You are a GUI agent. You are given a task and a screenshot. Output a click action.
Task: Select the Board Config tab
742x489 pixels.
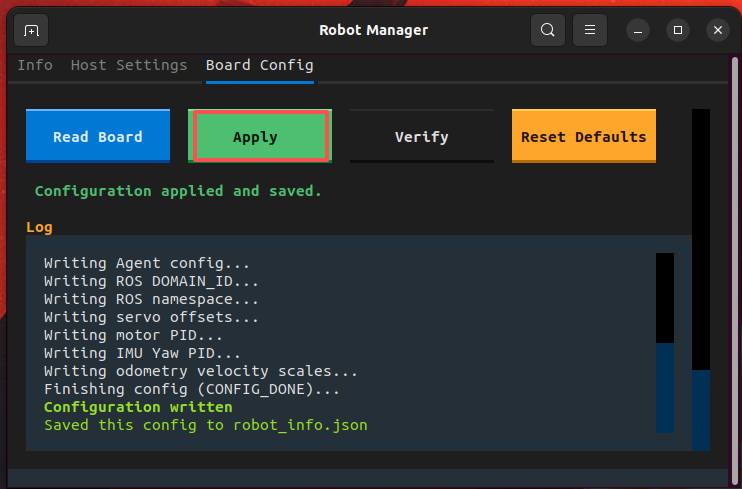tap(259, 65)
